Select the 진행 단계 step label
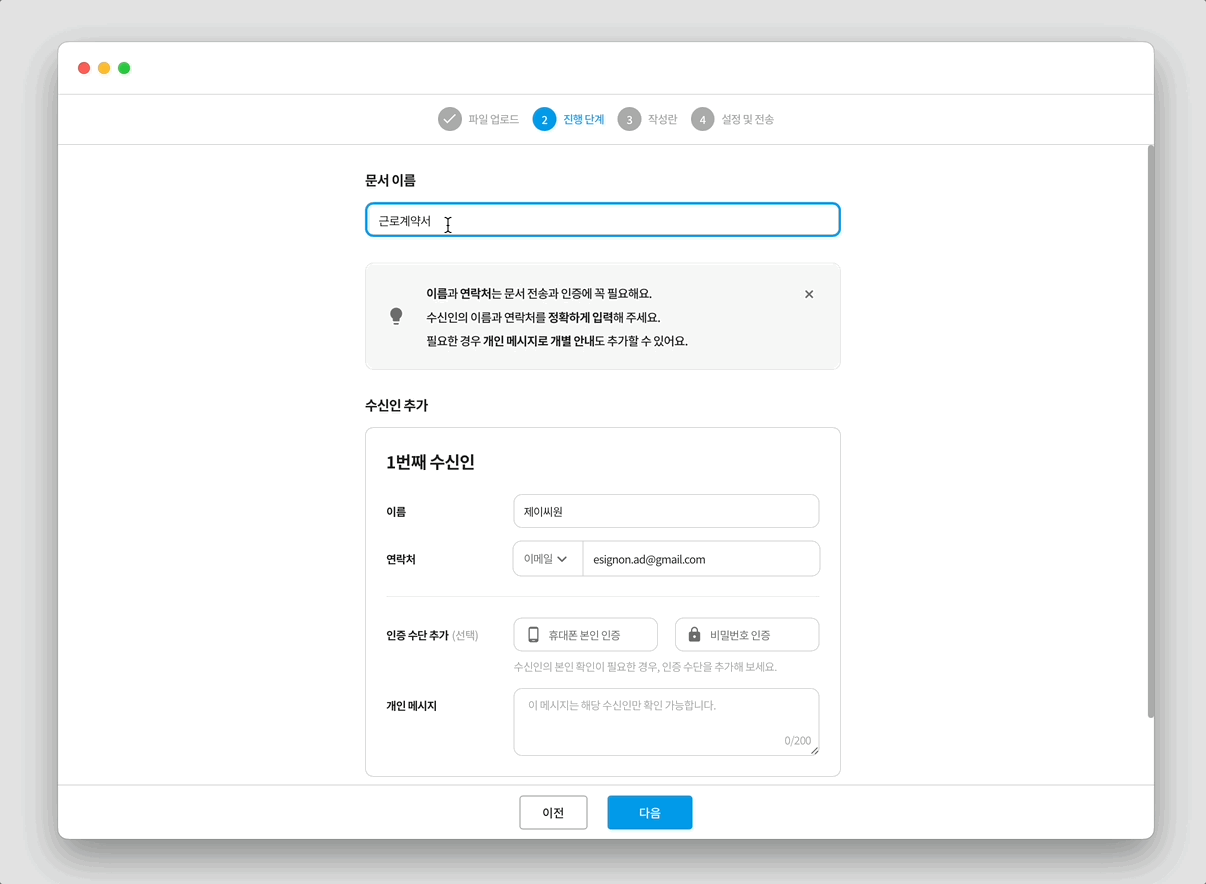1206x884 pixels. [583, 118]
